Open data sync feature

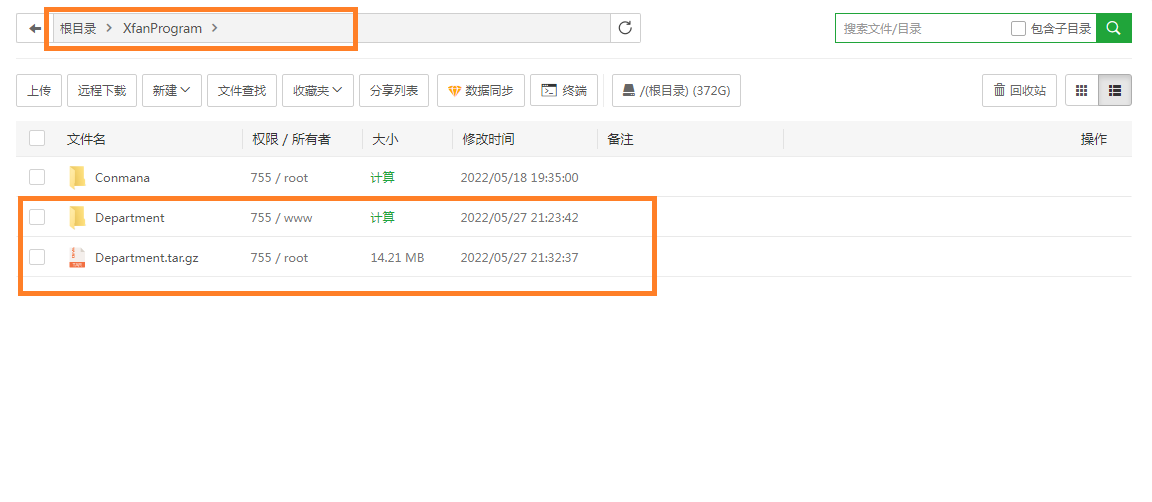coord(480,90)
